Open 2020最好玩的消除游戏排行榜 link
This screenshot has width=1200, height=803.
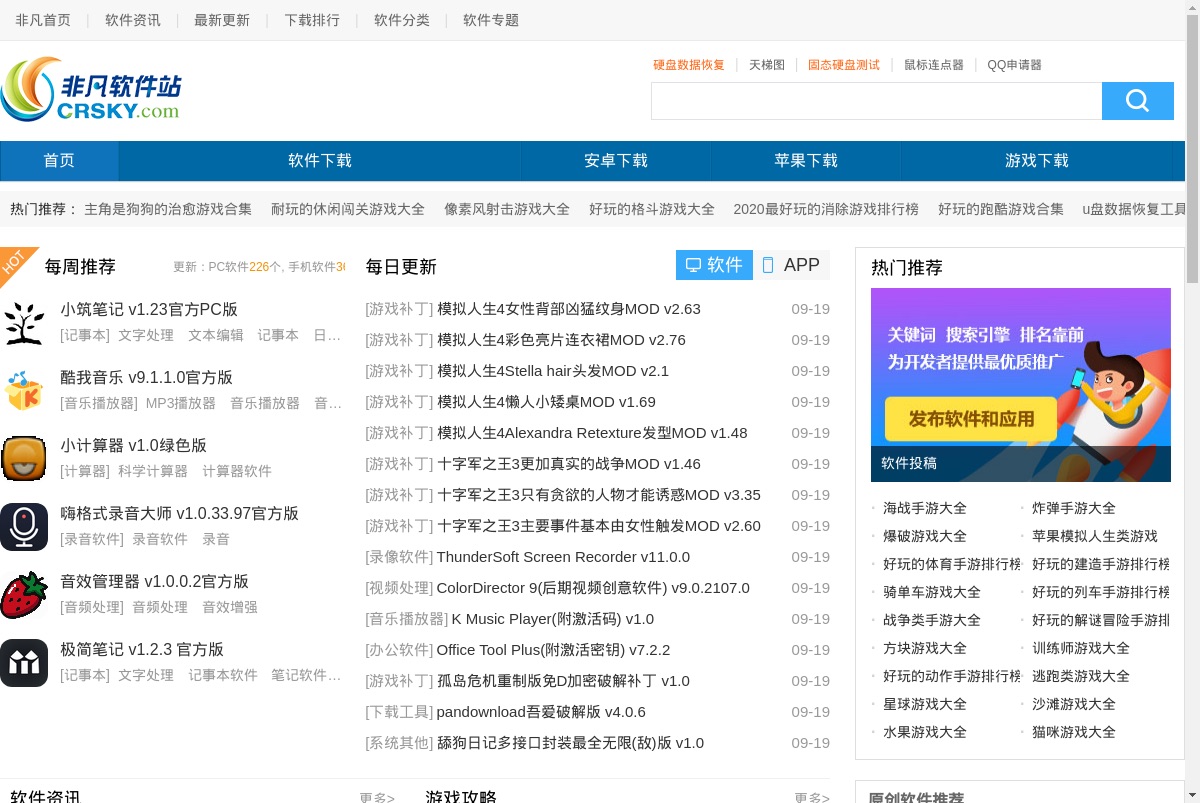826,209
